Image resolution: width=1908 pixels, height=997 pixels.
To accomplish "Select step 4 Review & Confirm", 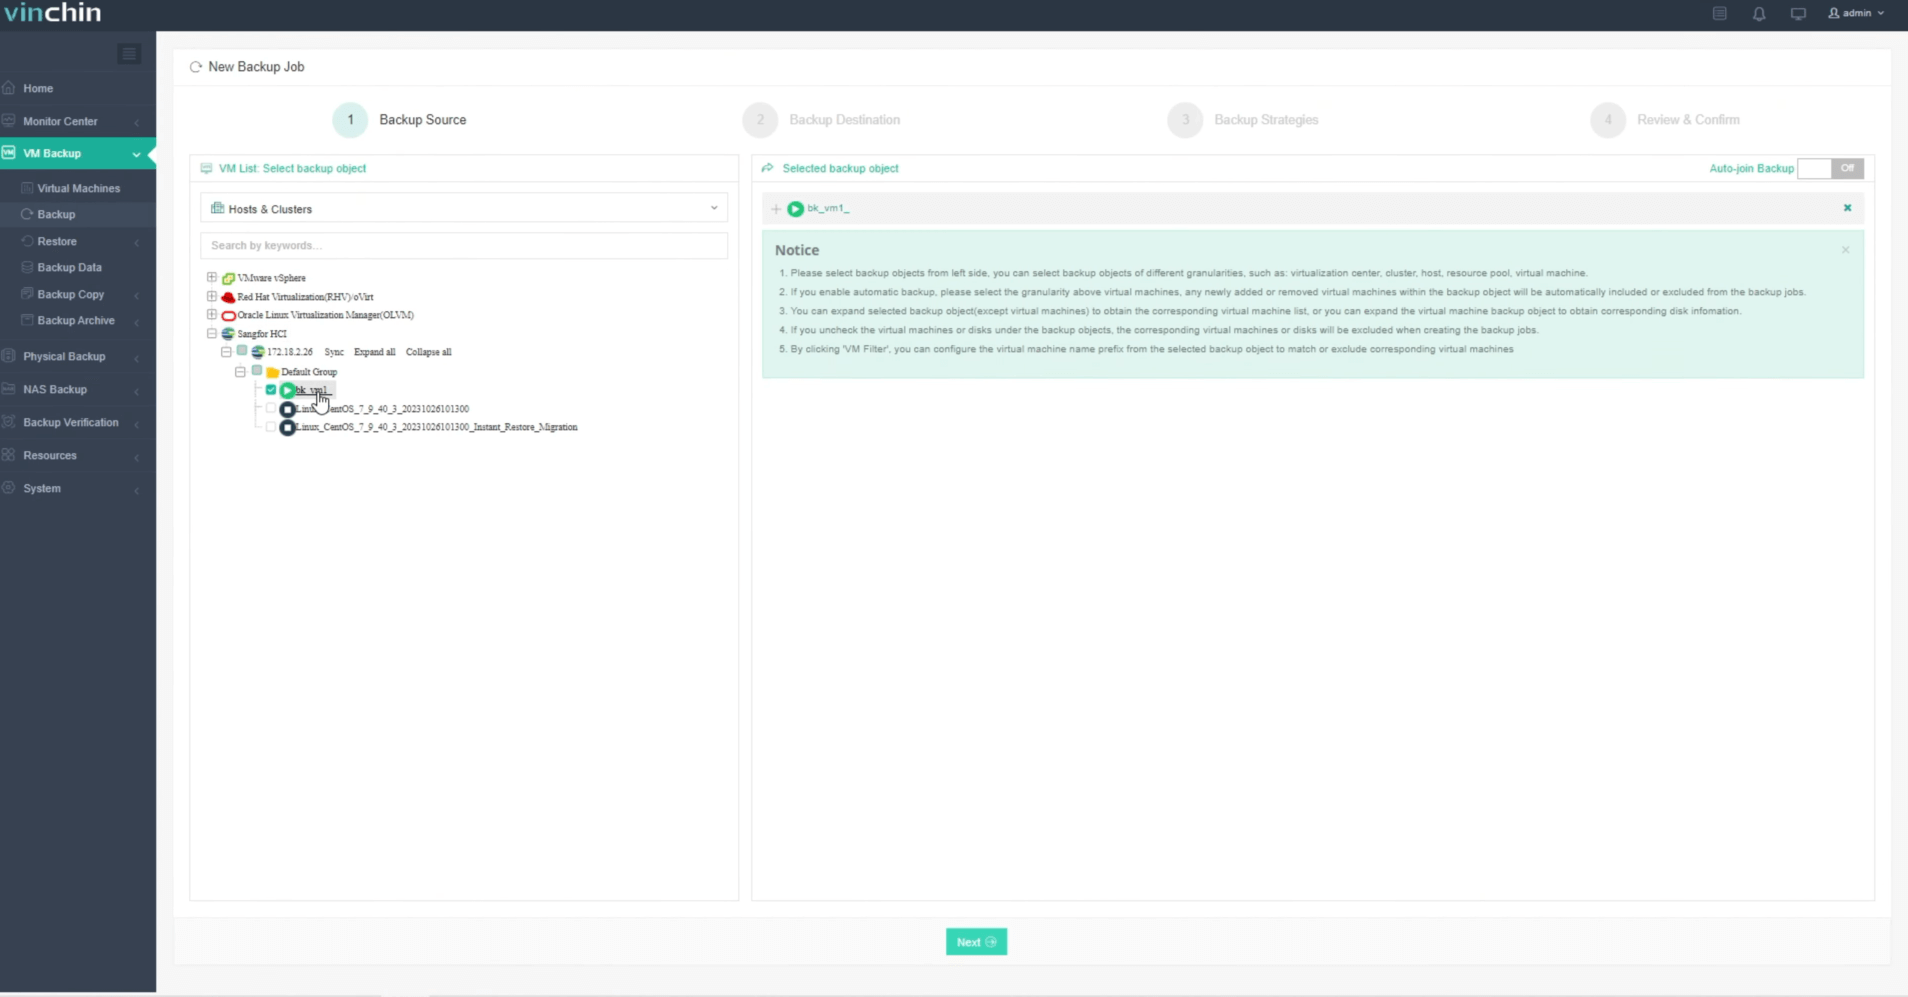I will point(1665,120).
